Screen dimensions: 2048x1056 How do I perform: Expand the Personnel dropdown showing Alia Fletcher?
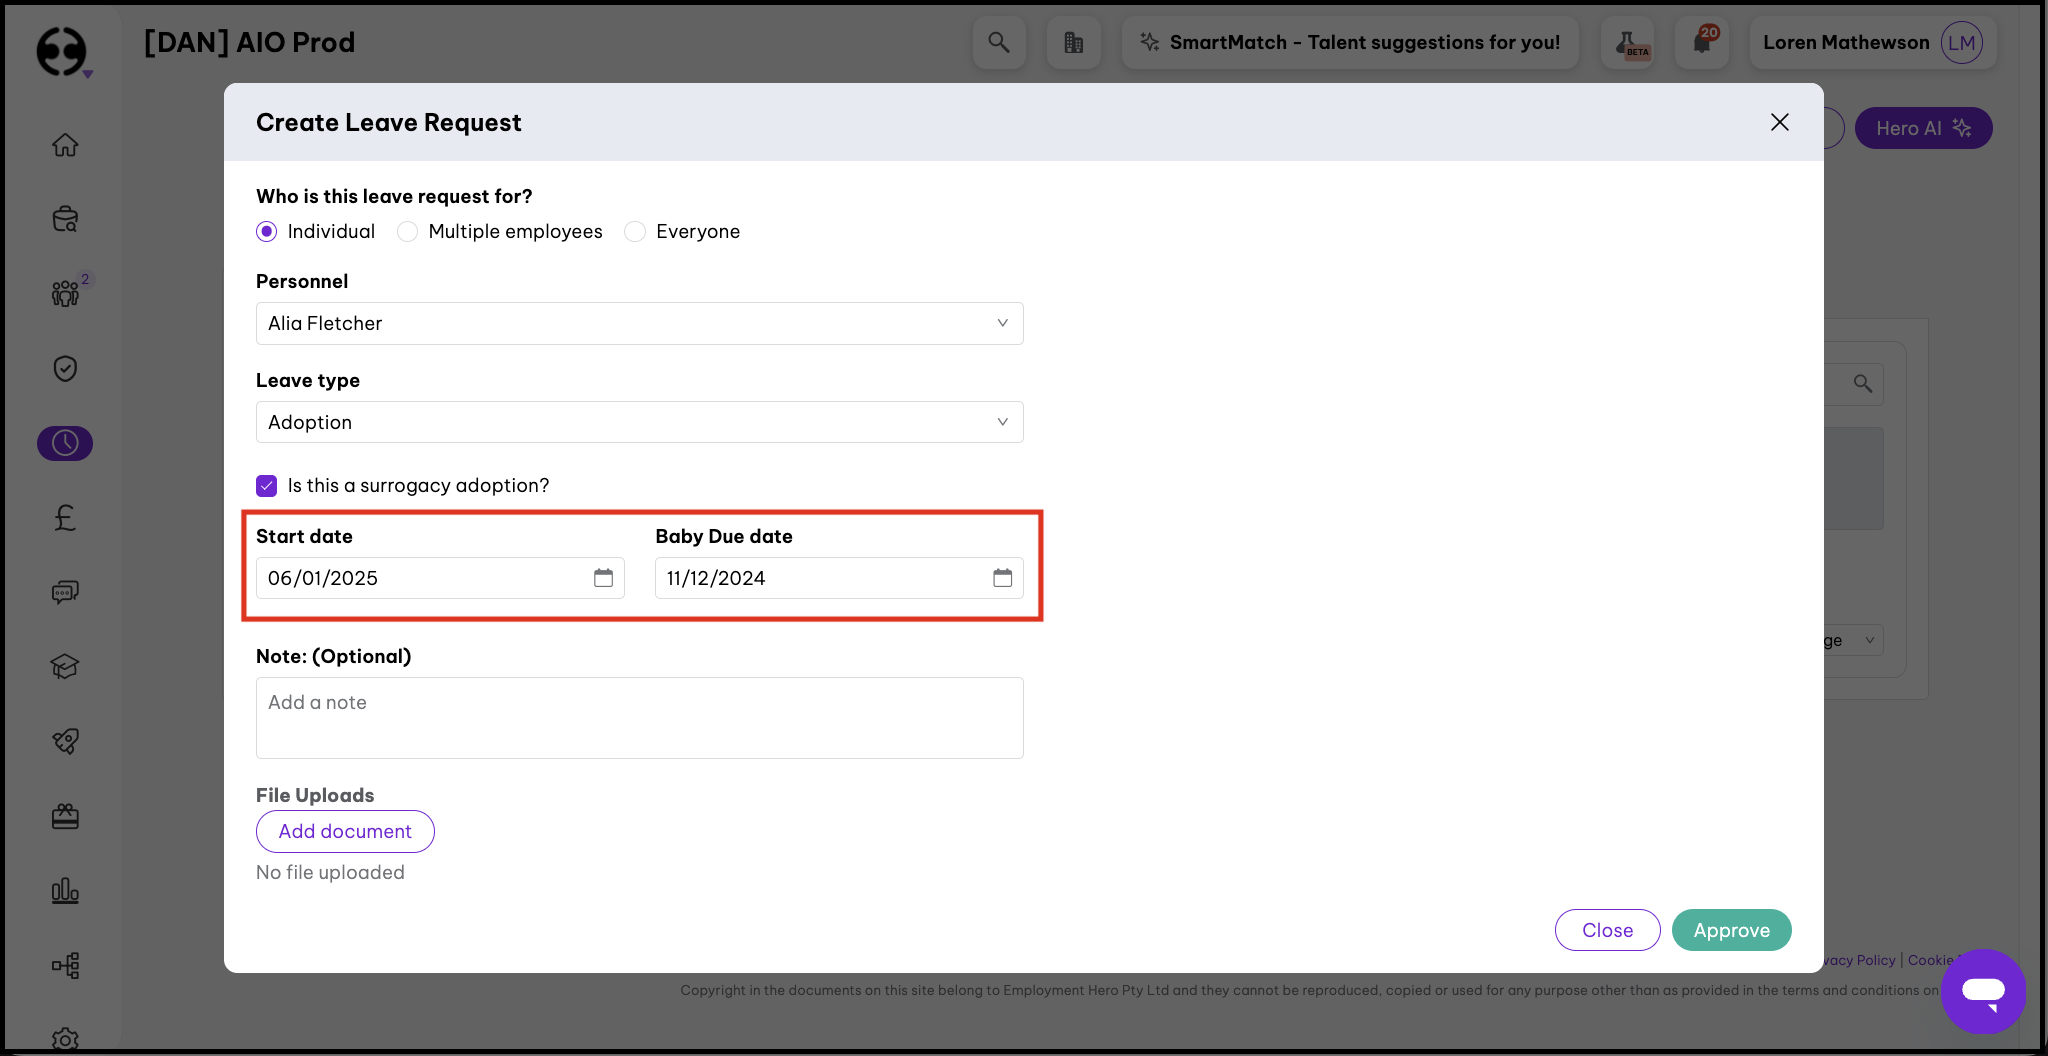tap(639, 324)
